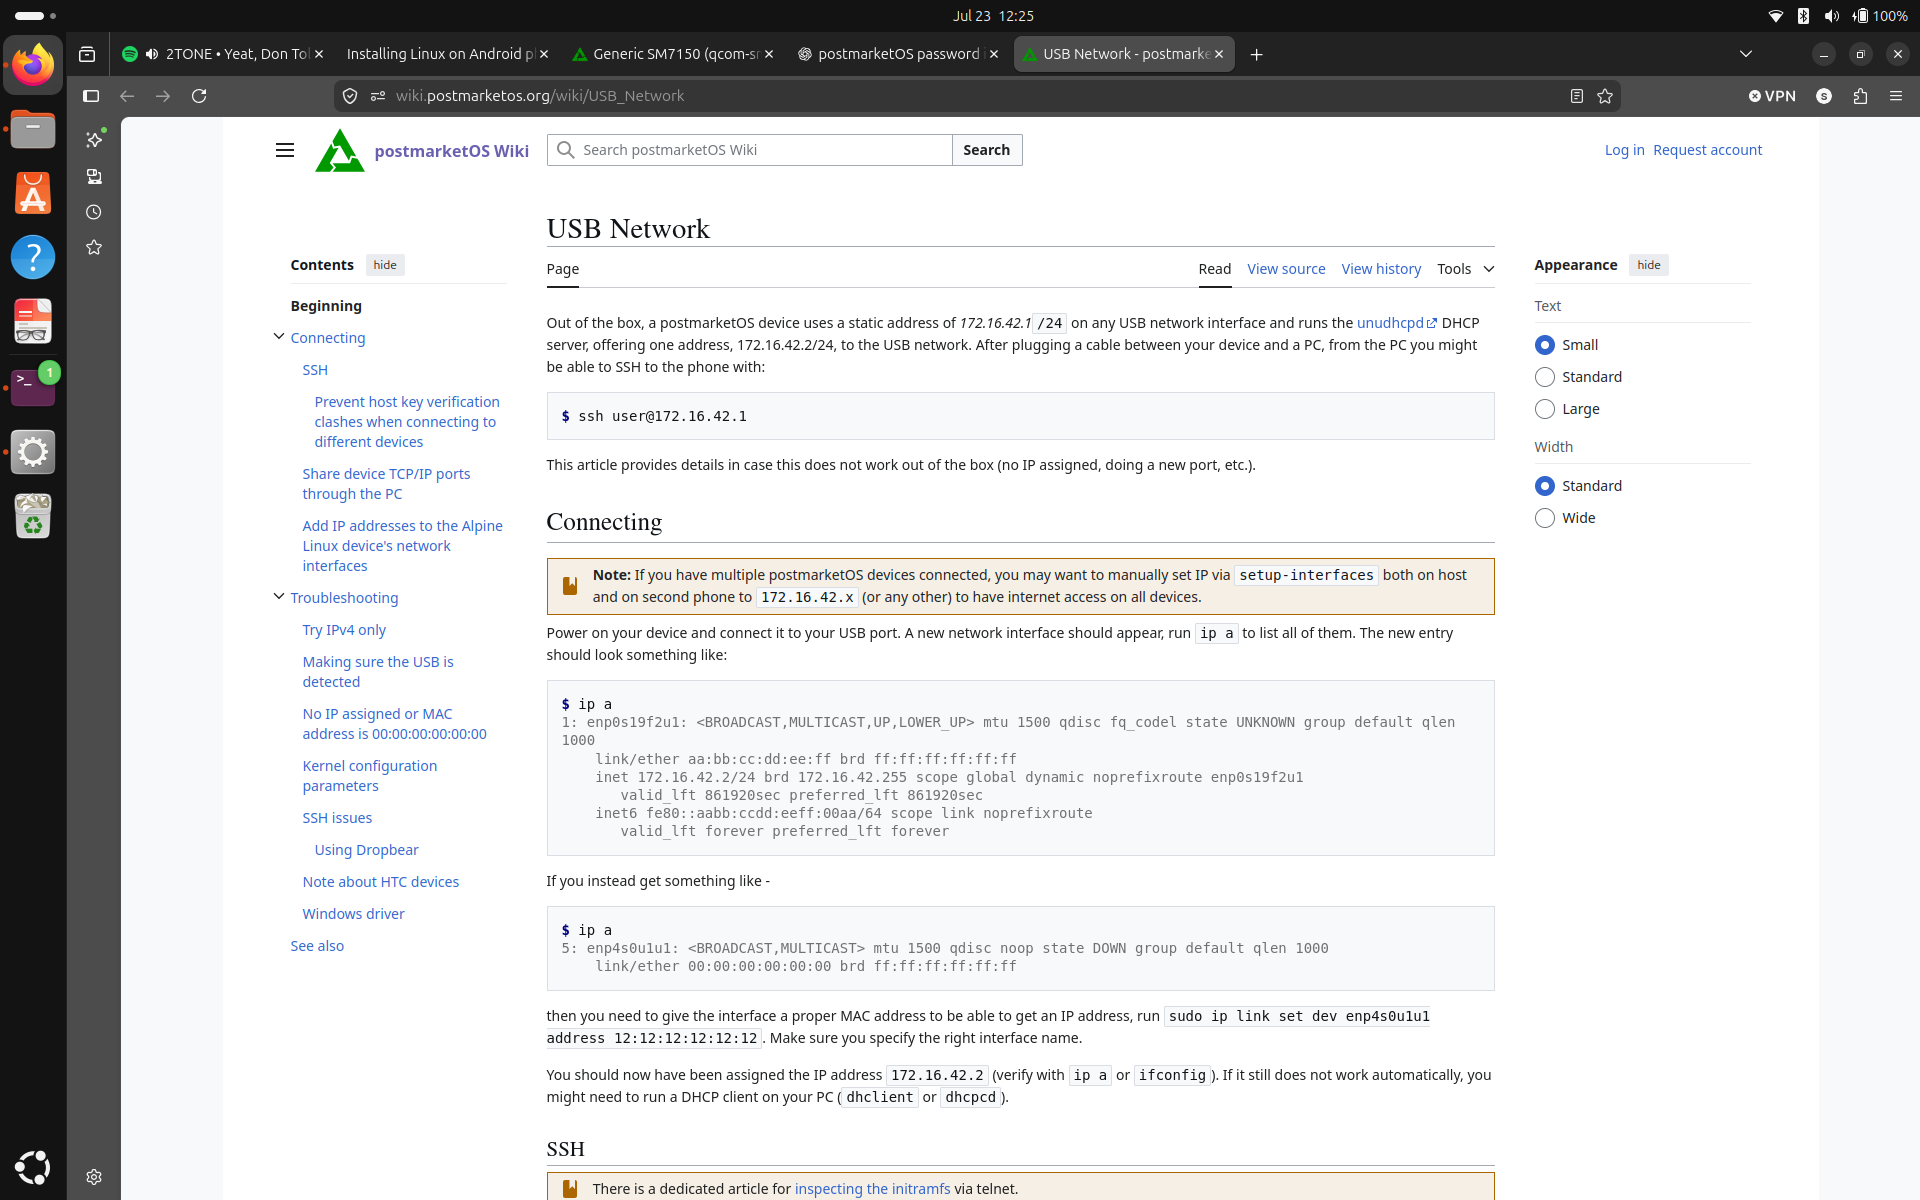Select Standard page width

(1545, 486)
